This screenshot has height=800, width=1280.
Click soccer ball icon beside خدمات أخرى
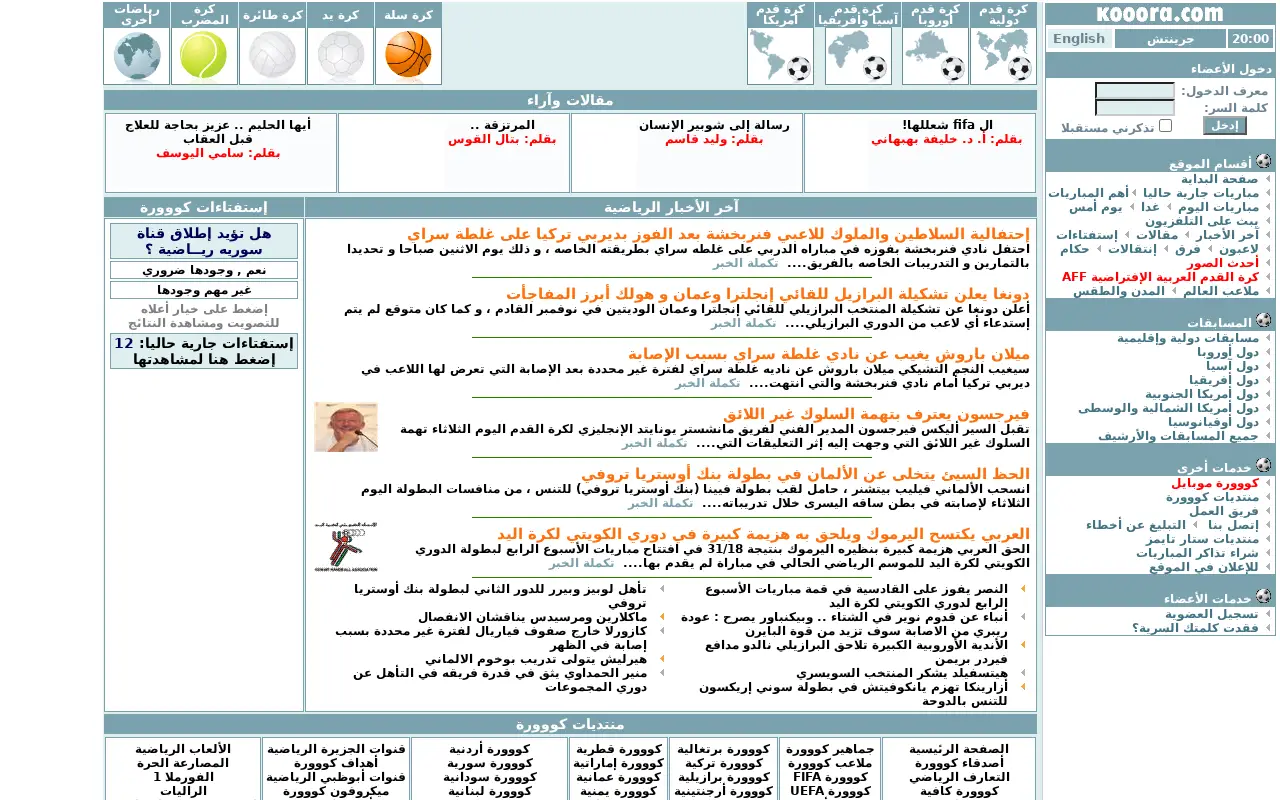1264,466
